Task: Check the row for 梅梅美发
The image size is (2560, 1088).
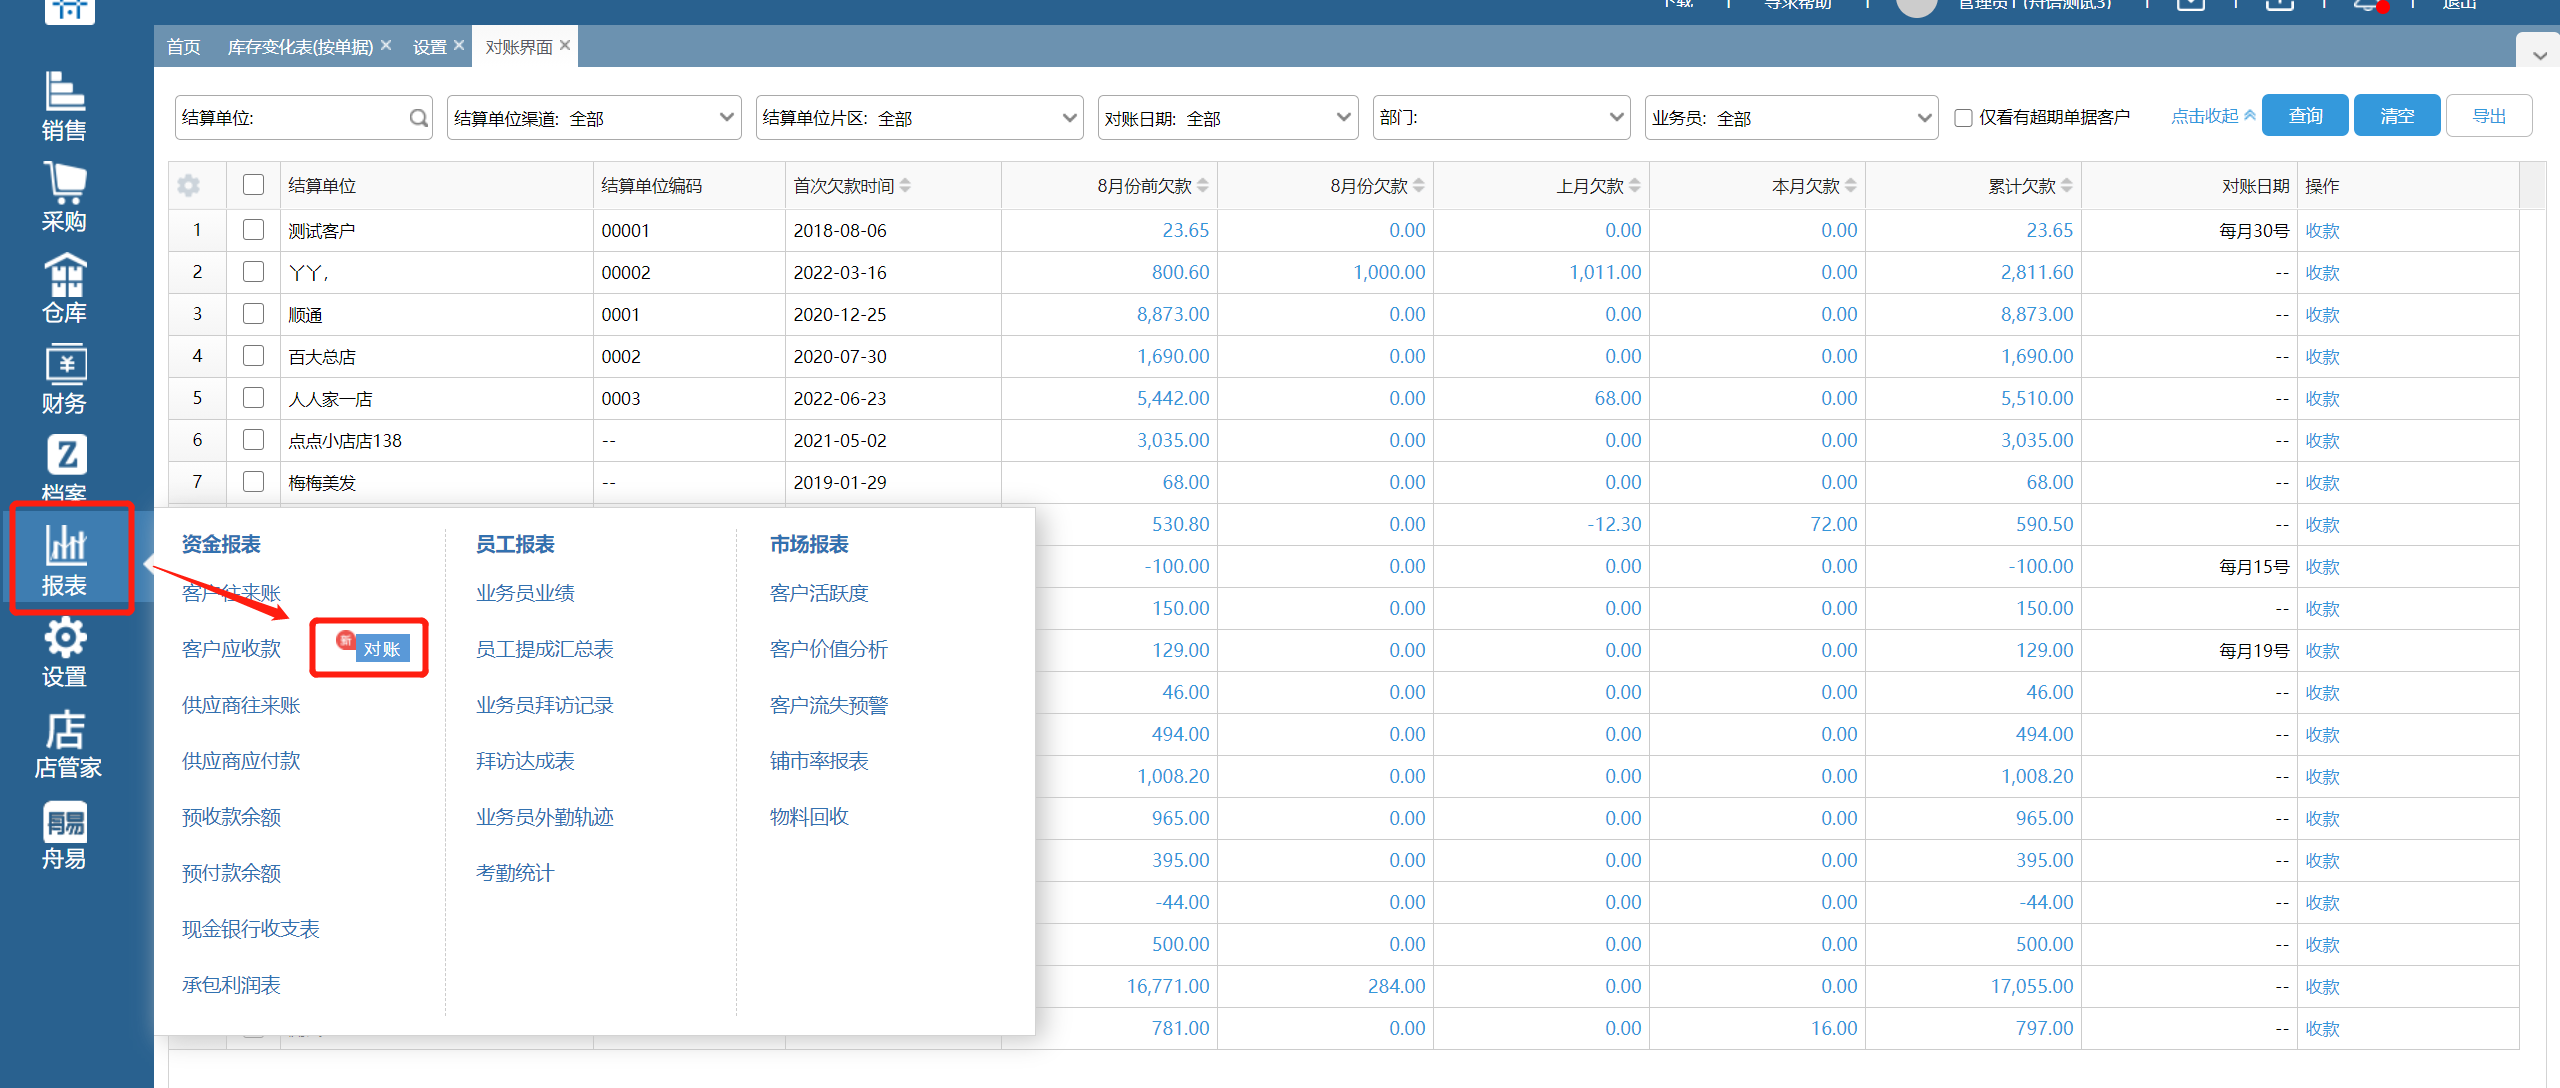Action: [x=254, y=482]
